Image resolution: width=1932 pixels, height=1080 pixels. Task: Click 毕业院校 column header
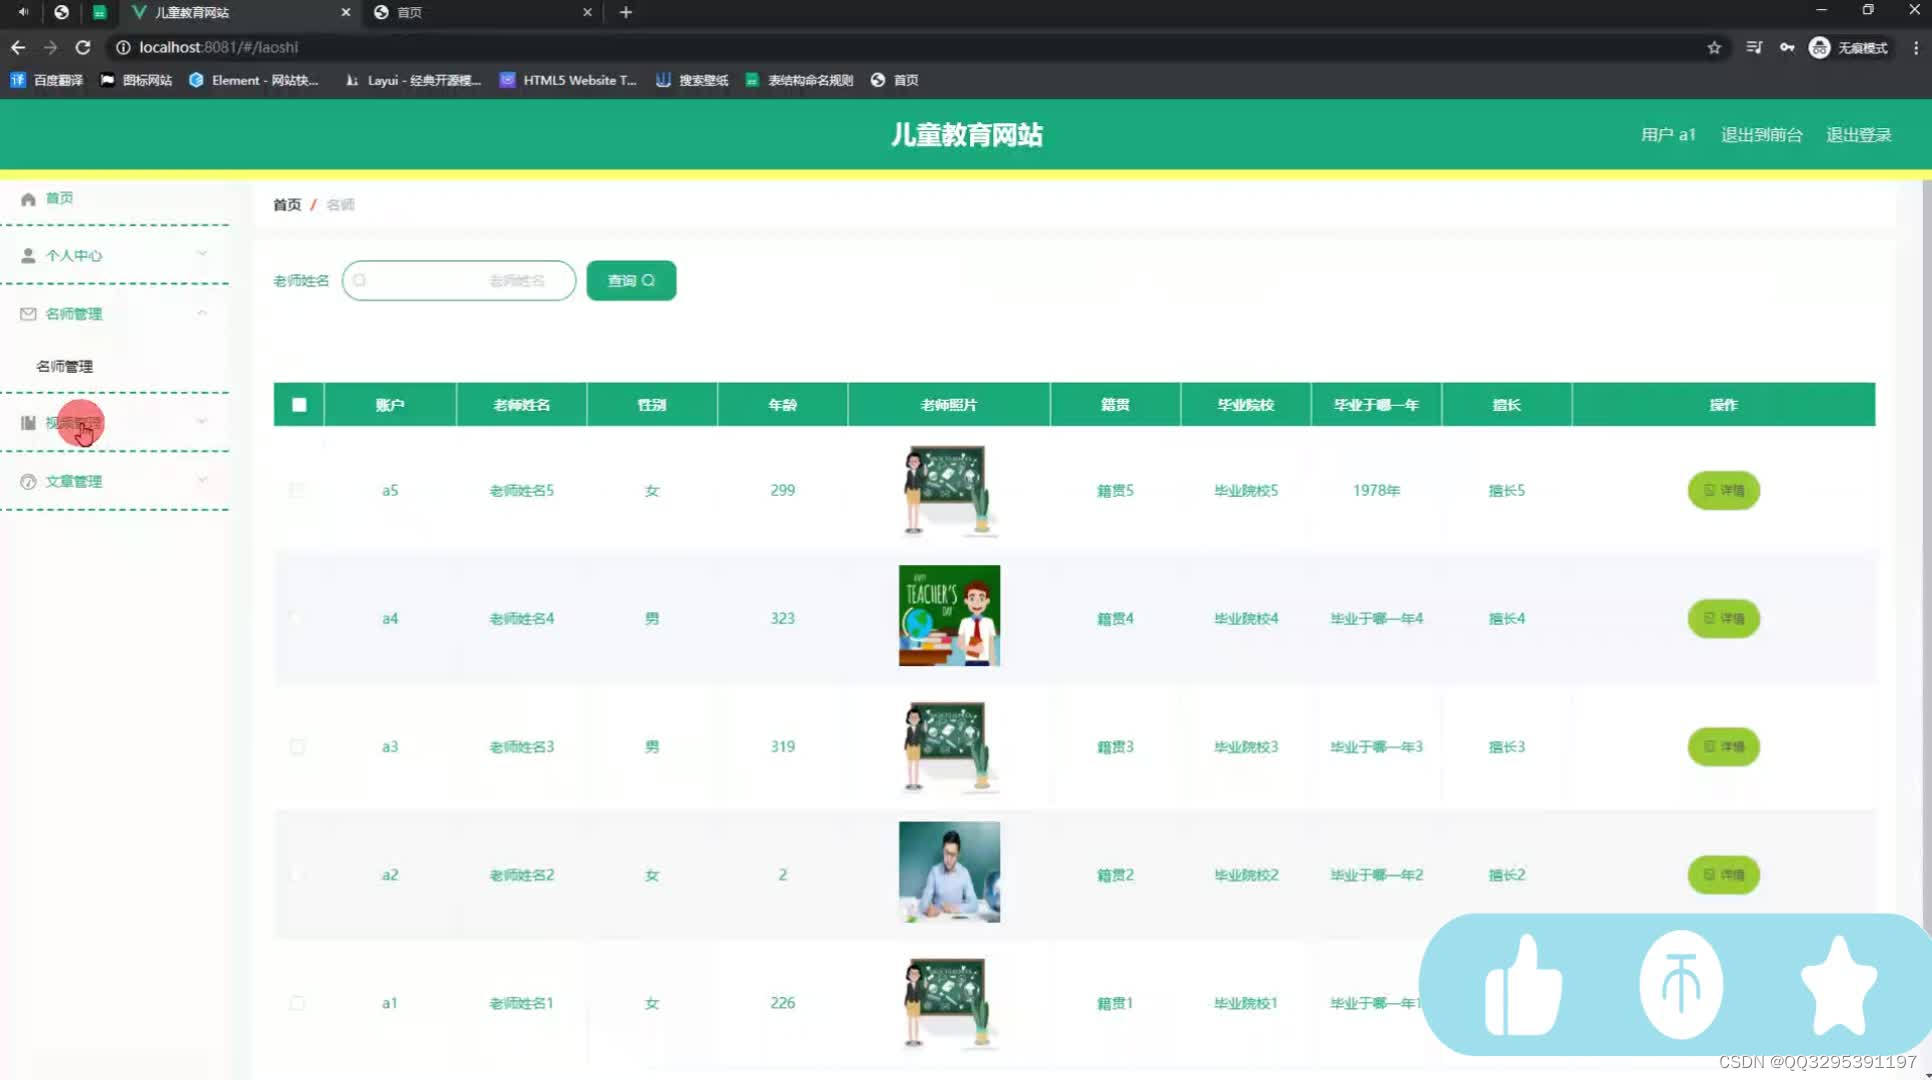click(1245, 405)
